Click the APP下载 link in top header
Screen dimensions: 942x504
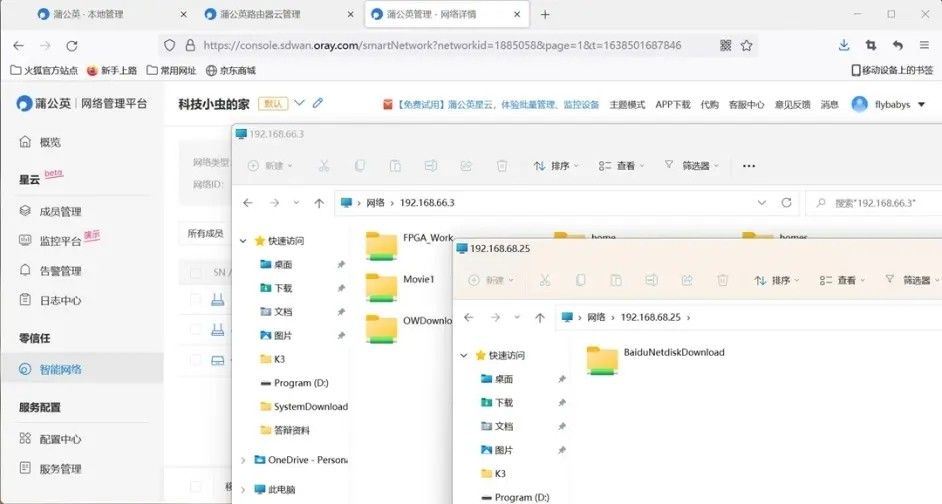672,104
